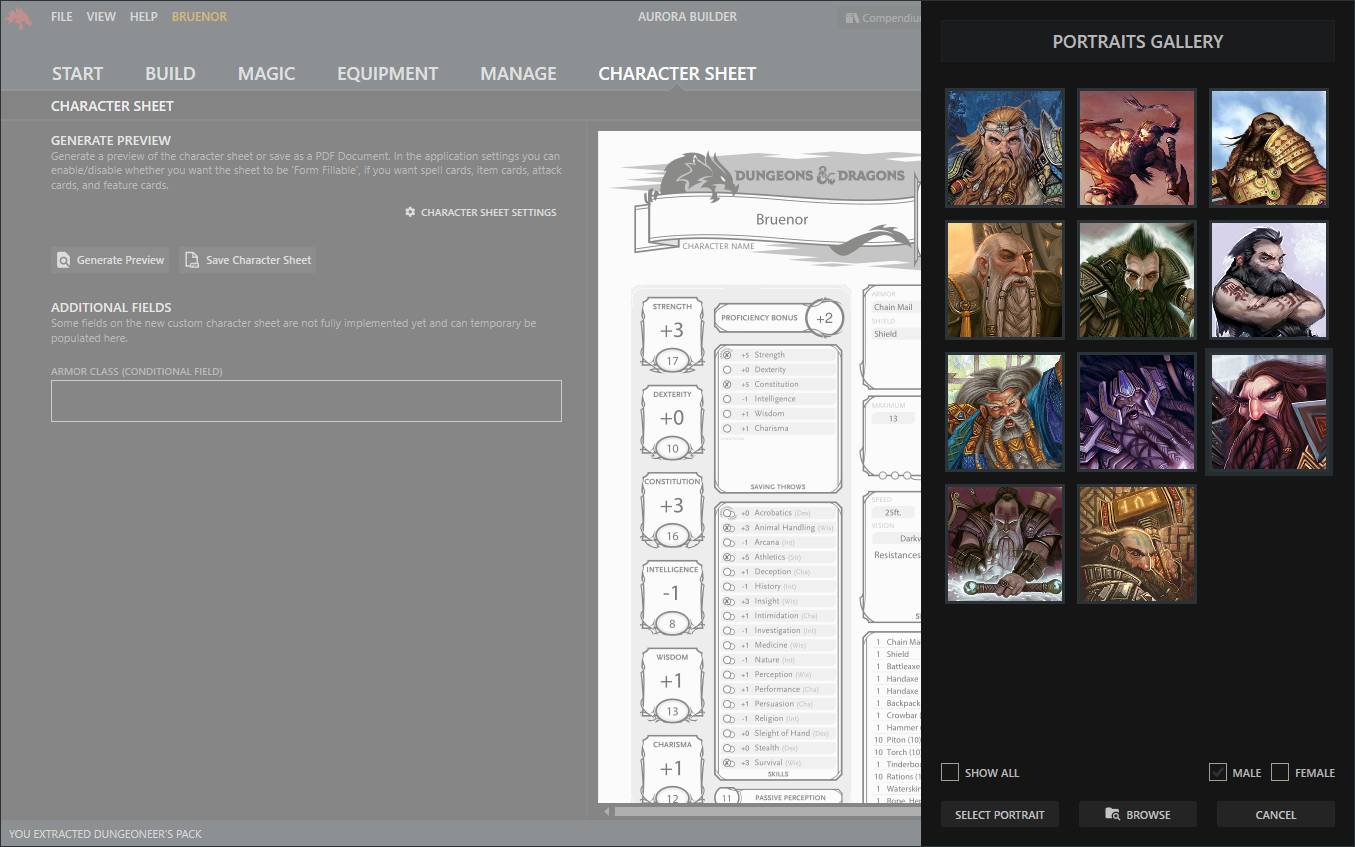
Task: Select the bald tattooed dwarf with crossed arms
Action: [1268, 280]
